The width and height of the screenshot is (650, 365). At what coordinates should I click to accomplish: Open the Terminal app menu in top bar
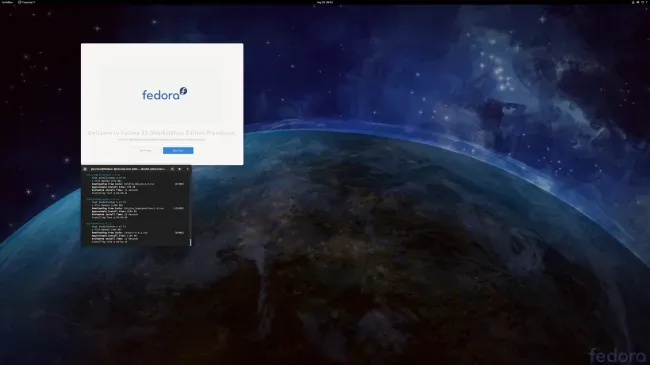(27, 2)
